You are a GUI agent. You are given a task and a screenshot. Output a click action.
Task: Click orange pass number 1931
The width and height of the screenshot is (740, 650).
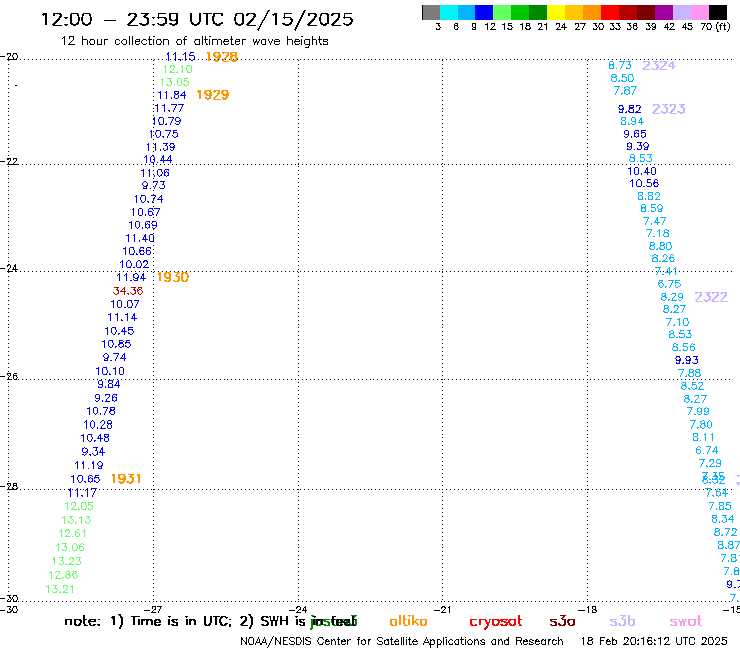(126, 479)
